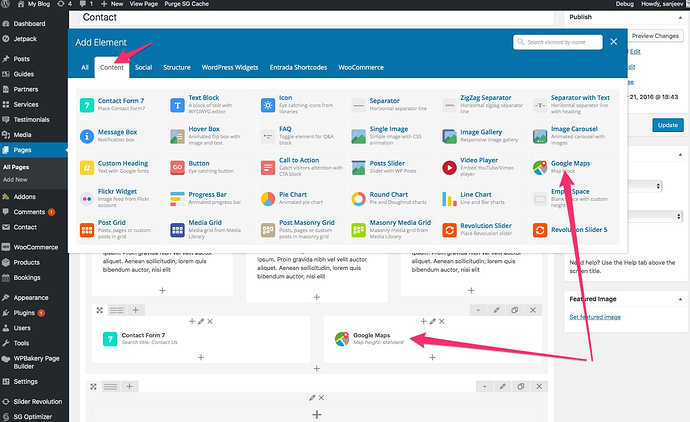Choose the Hover Box element
The height and width of the screenshot is (422, 690).
(x=212, y=136)
